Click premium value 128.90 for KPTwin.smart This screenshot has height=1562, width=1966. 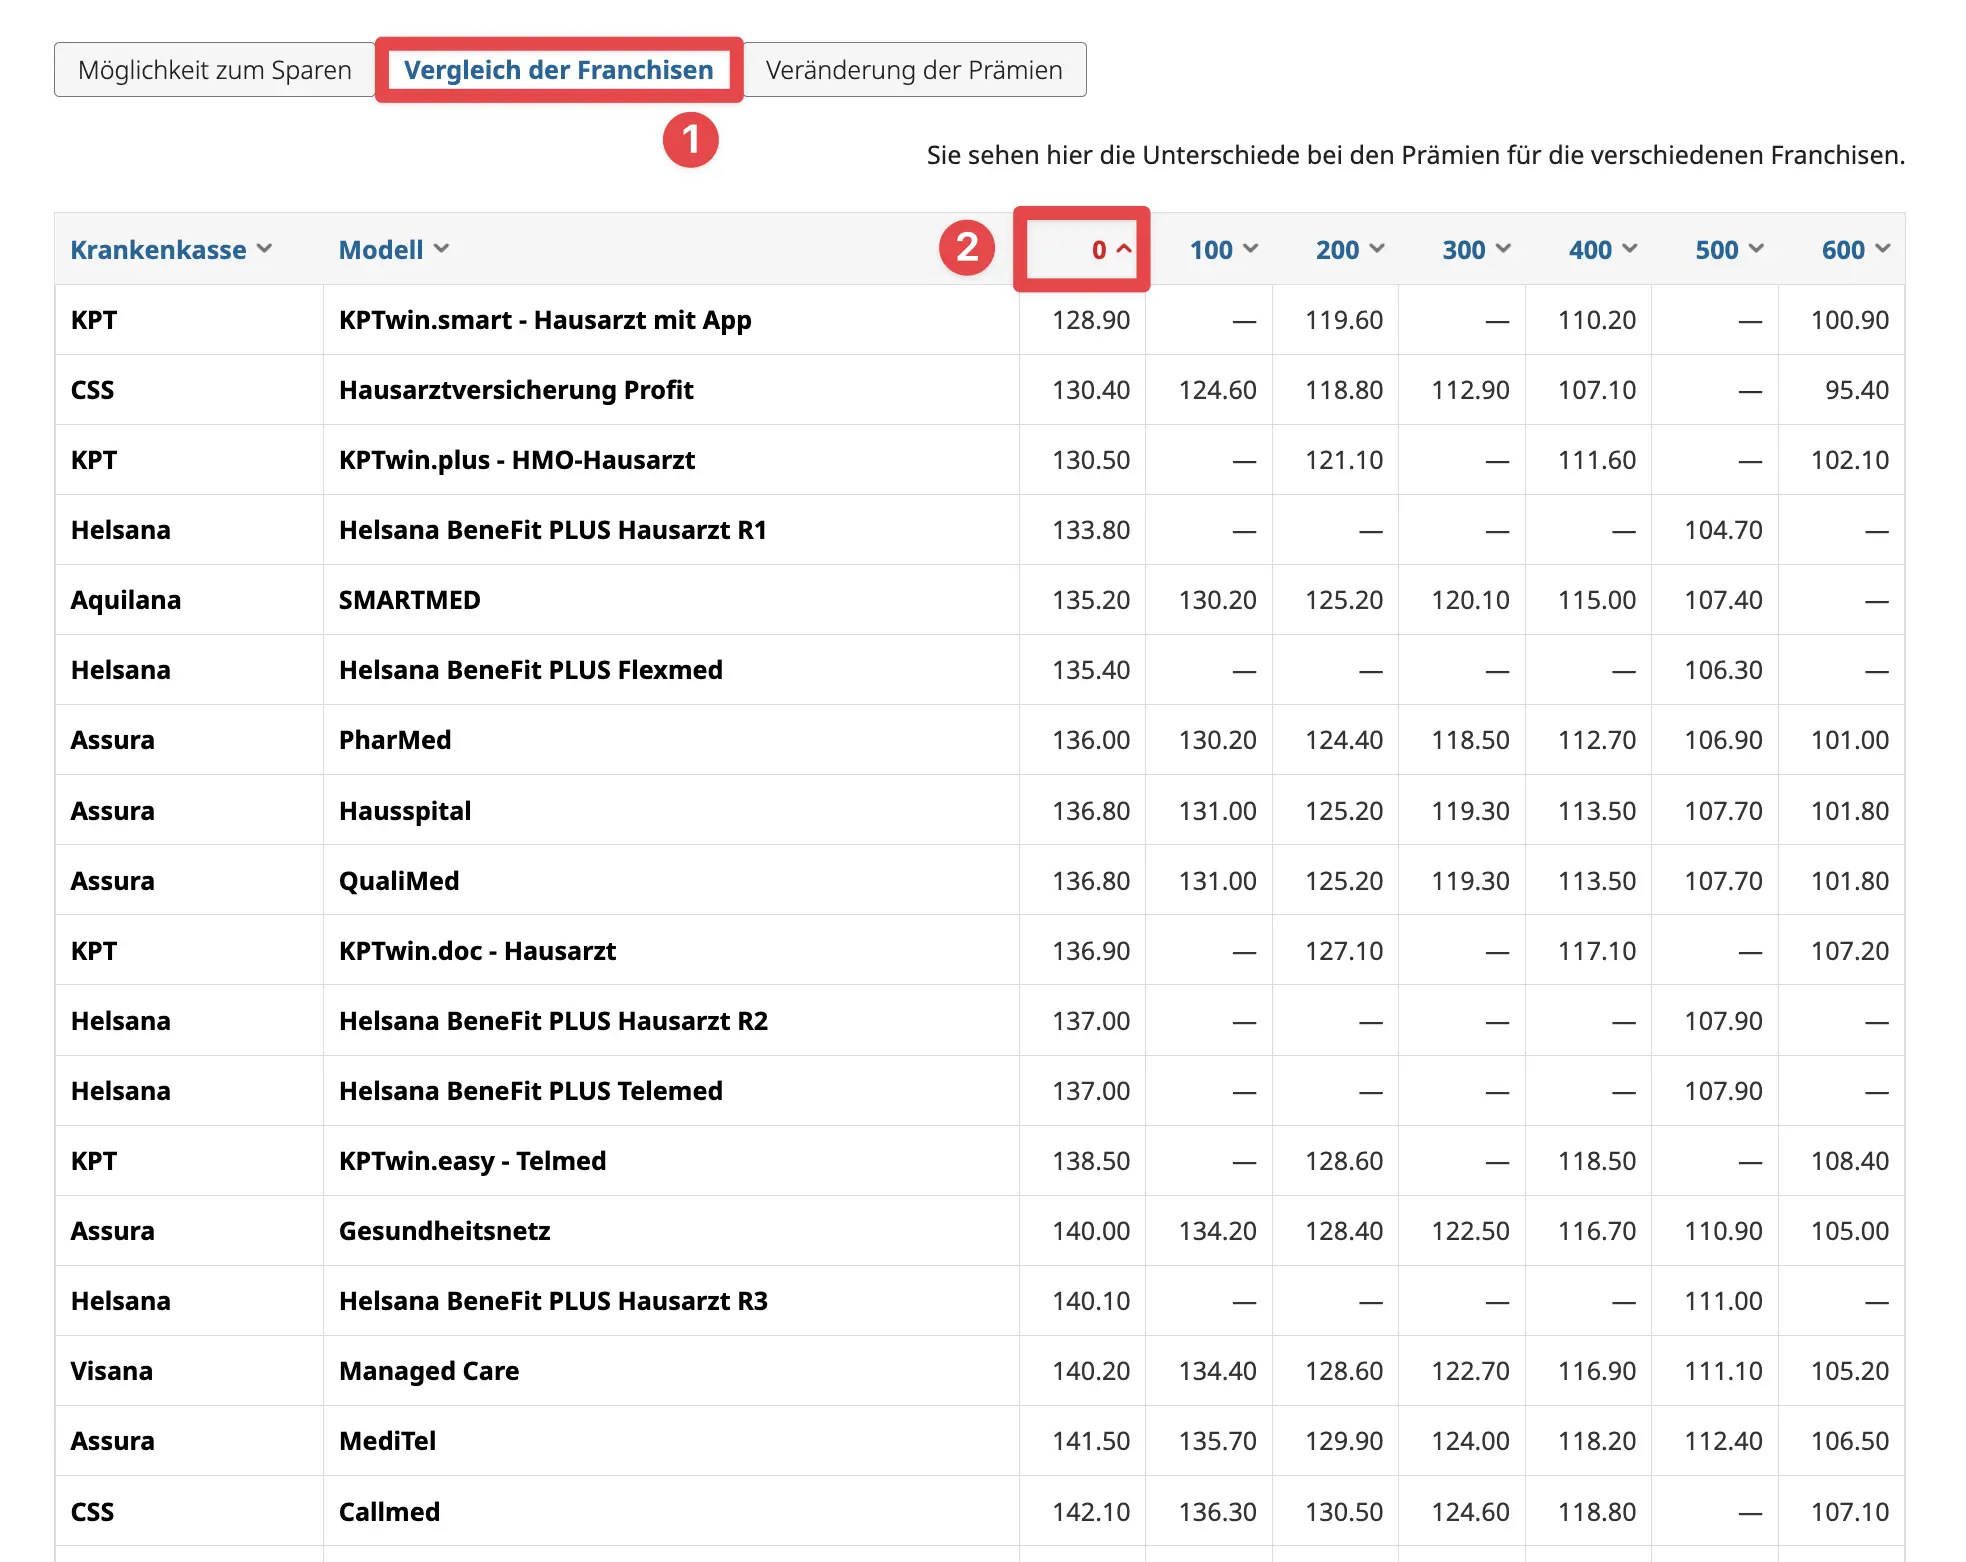[x=1091, y=320]
